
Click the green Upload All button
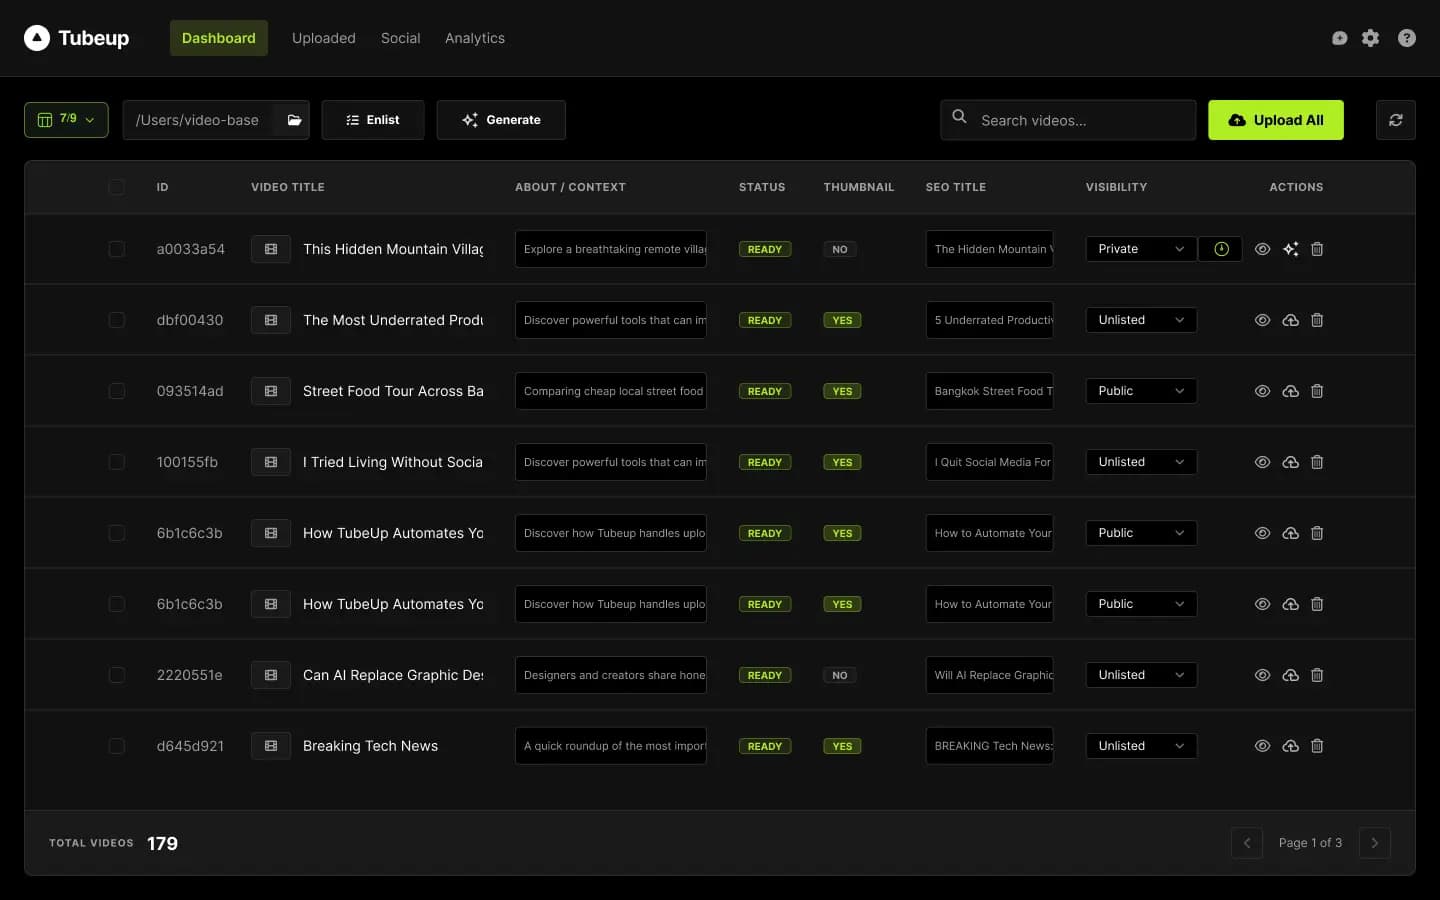(x=1276, y=120)
